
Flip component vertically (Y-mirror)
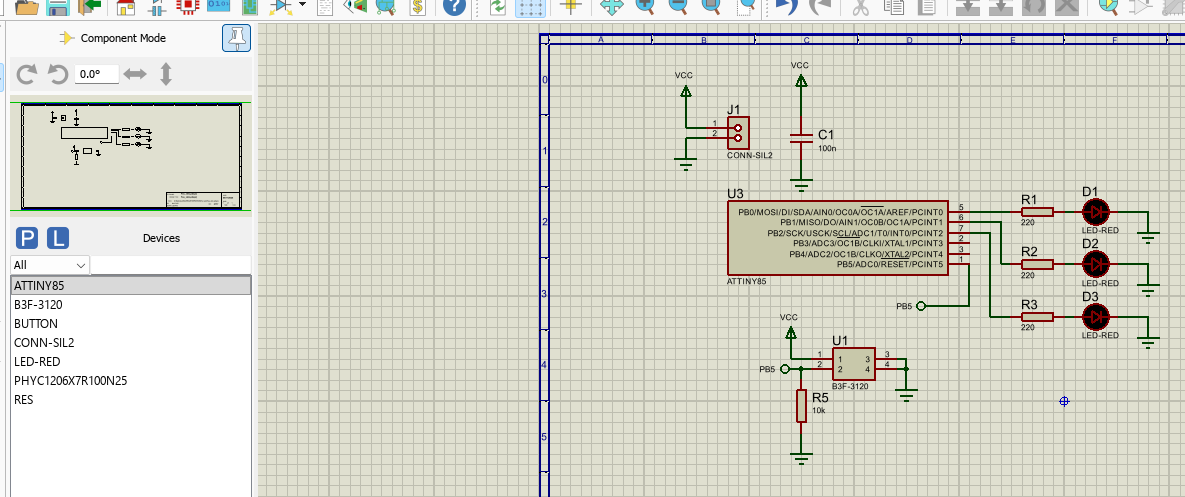tap(166, 74)
